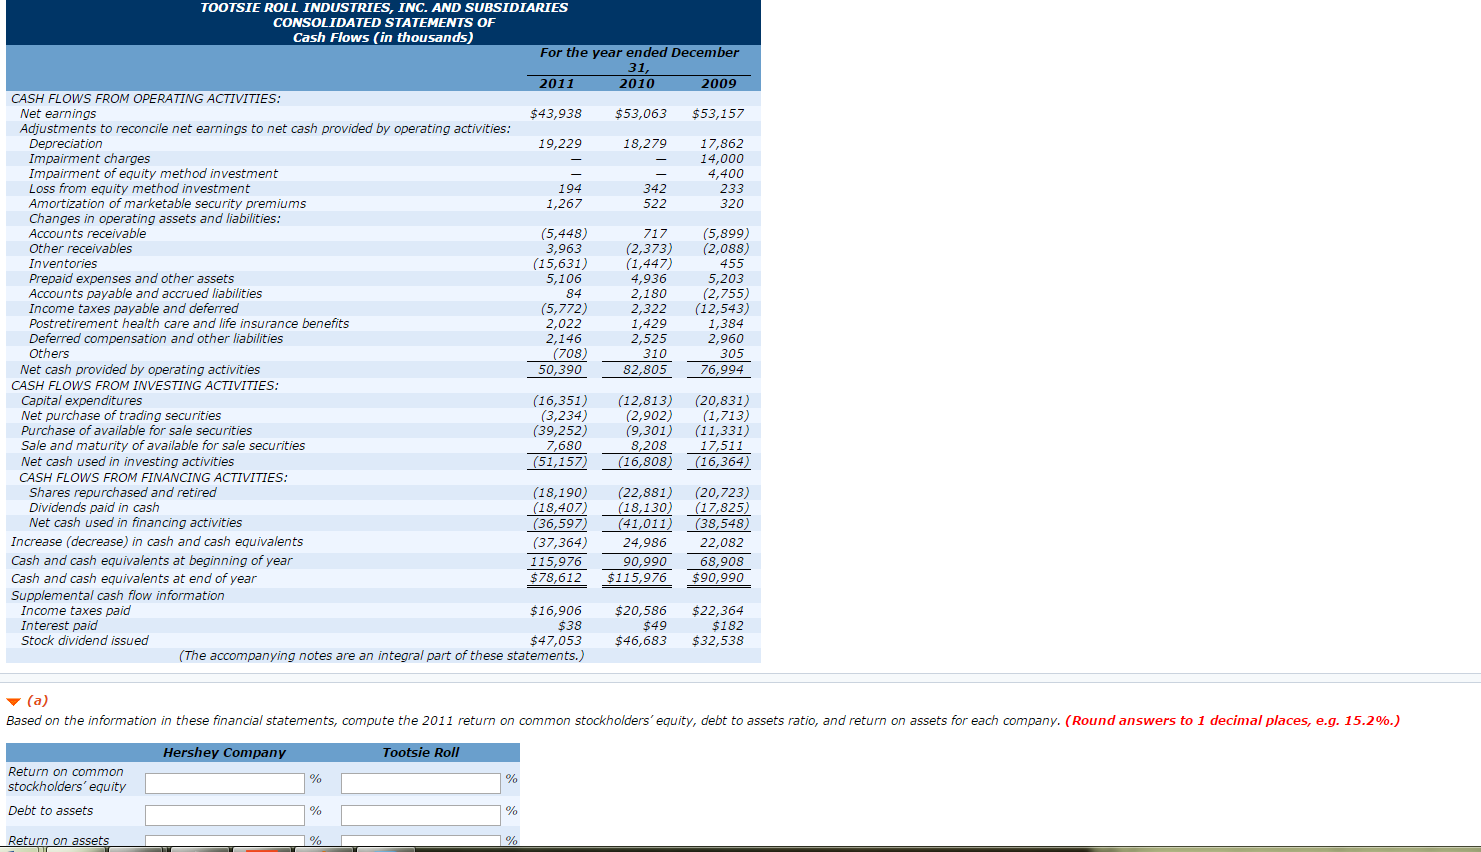Select the Hershey Company return on assets field
Viewport: 1481px width, 852px height.
(225, 841)
